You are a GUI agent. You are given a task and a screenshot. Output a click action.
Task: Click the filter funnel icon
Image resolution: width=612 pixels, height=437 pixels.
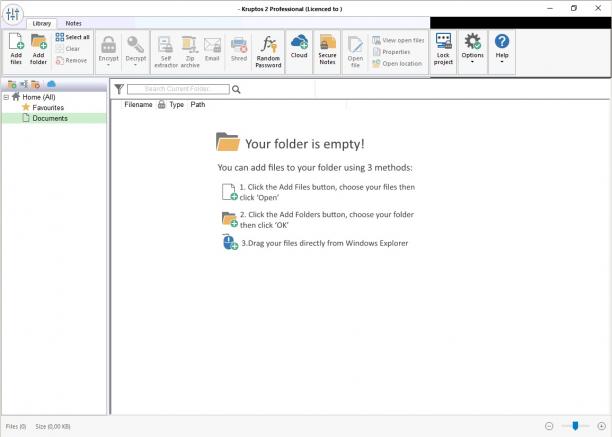(119, 89)
